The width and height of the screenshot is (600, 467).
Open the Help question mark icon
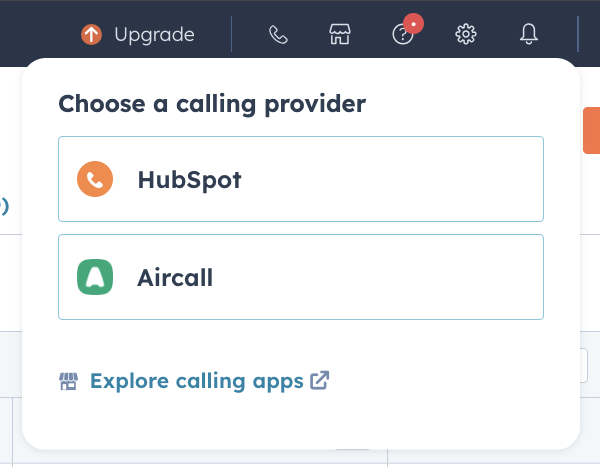pyautogui.click(x=403, y=35)
